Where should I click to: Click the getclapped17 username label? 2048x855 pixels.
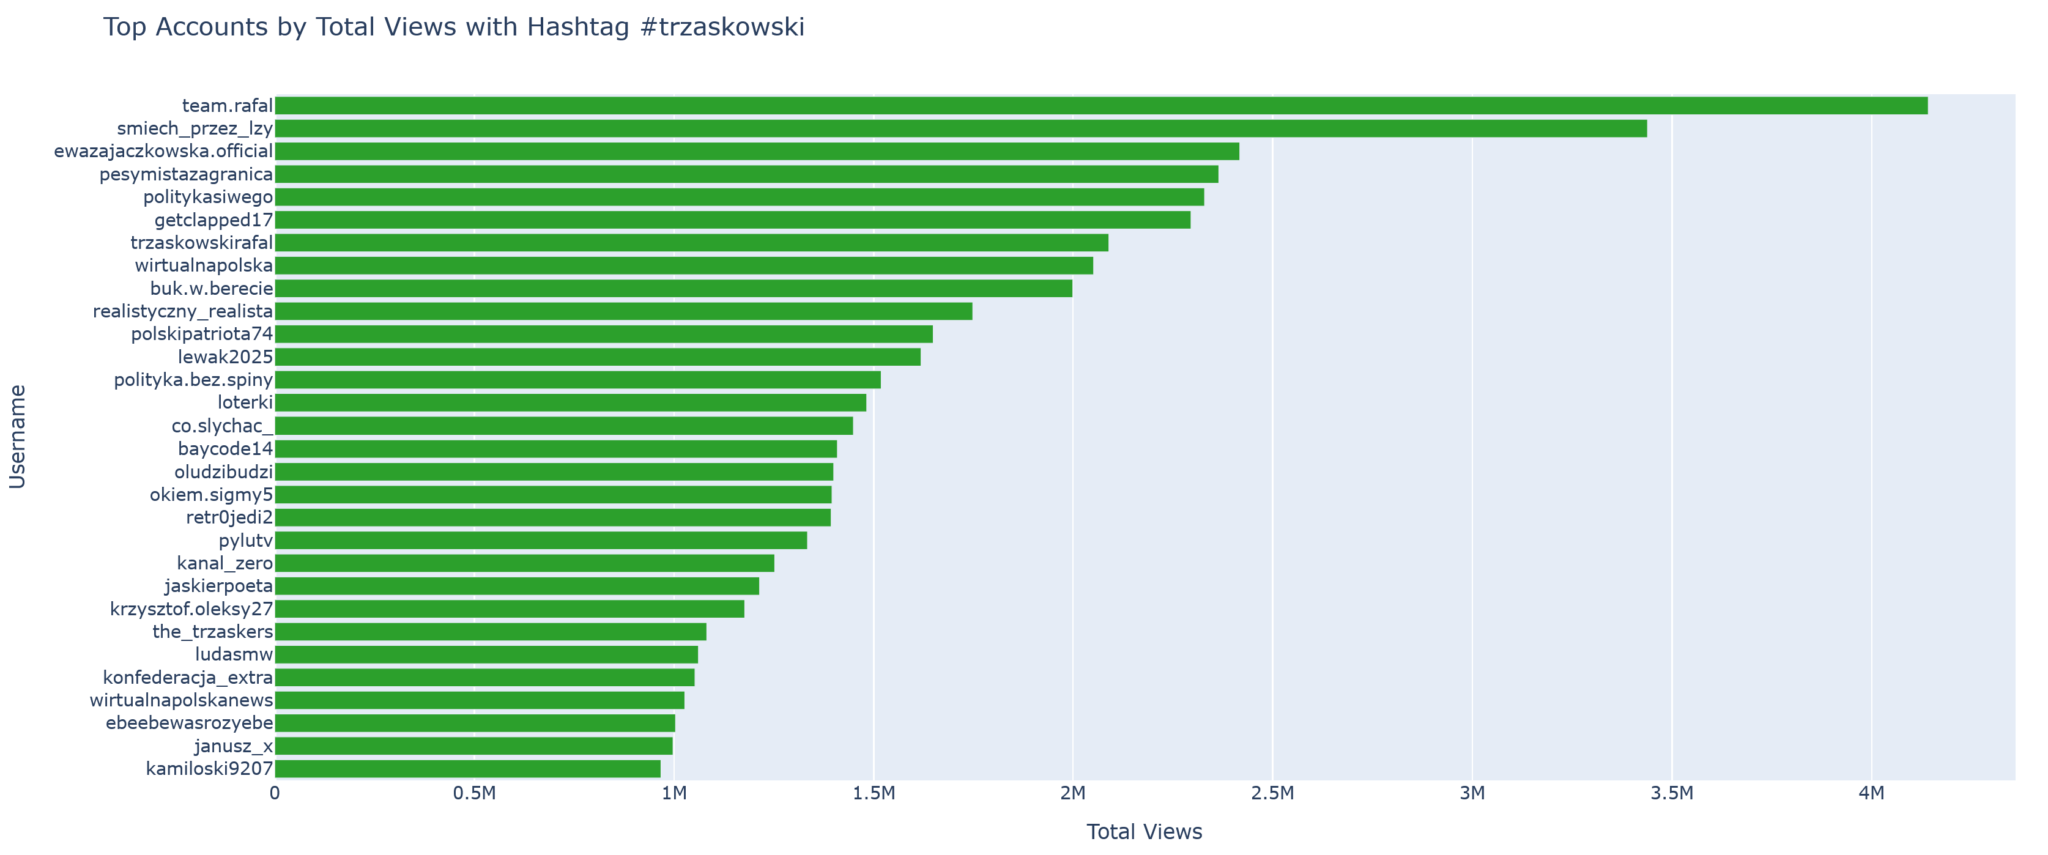[213, 220]
